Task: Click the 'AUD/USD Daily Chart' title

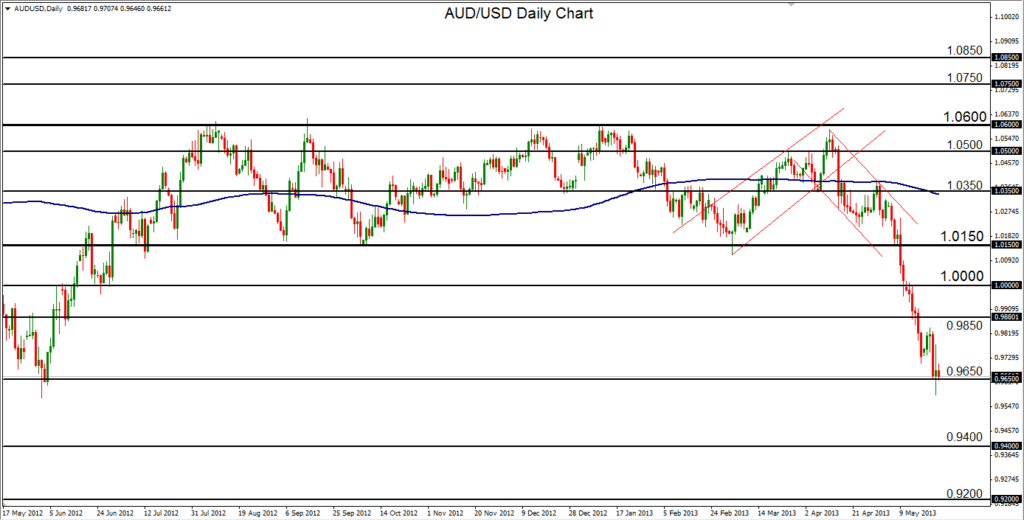Action: click(517, 13)
